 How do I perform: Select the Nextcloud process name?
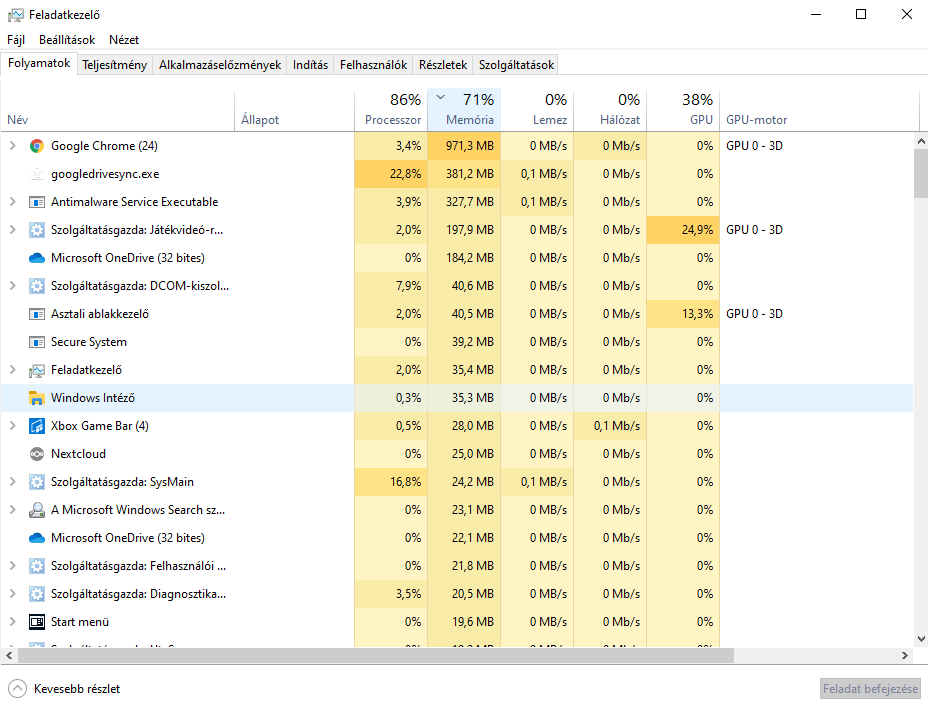[x=79, y=454]
